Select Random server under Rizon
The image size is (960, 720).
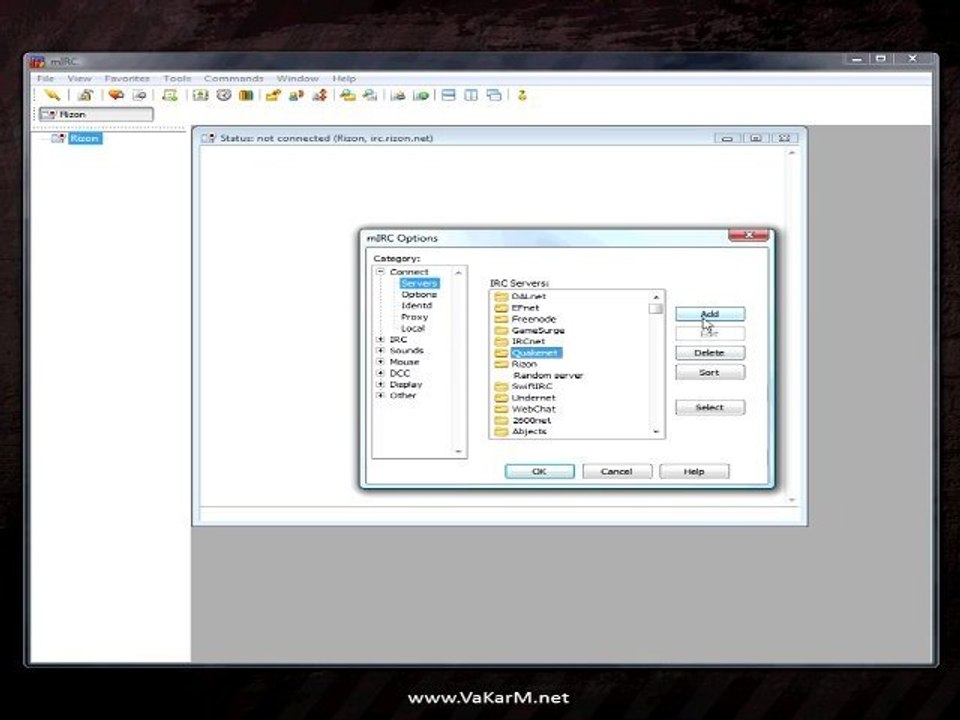click(548, 375)
